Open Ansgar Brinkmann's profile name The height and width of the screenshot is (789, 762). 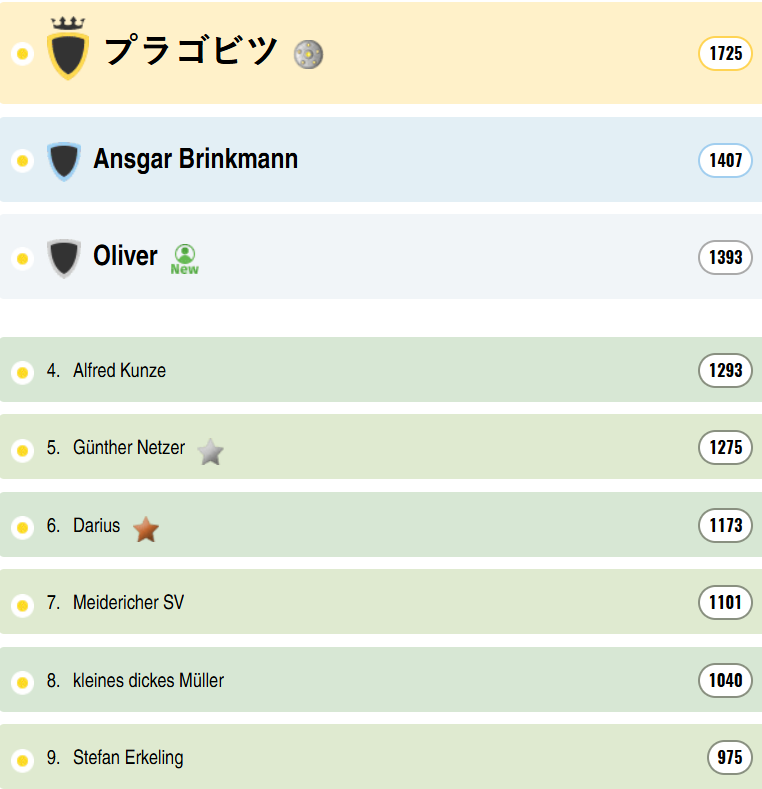[195, 159]
